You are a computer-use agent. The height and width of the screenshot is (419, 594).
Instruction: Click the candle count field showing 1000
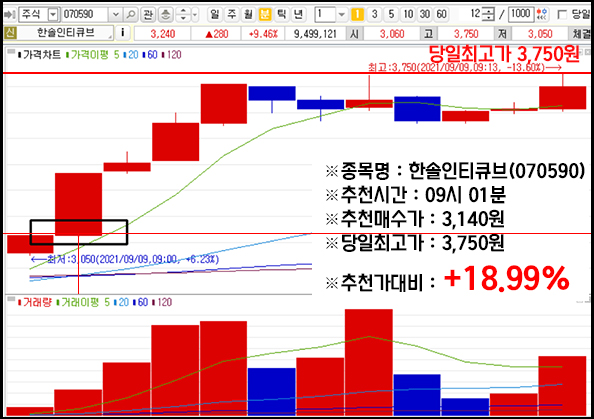(x=521, y=14)
